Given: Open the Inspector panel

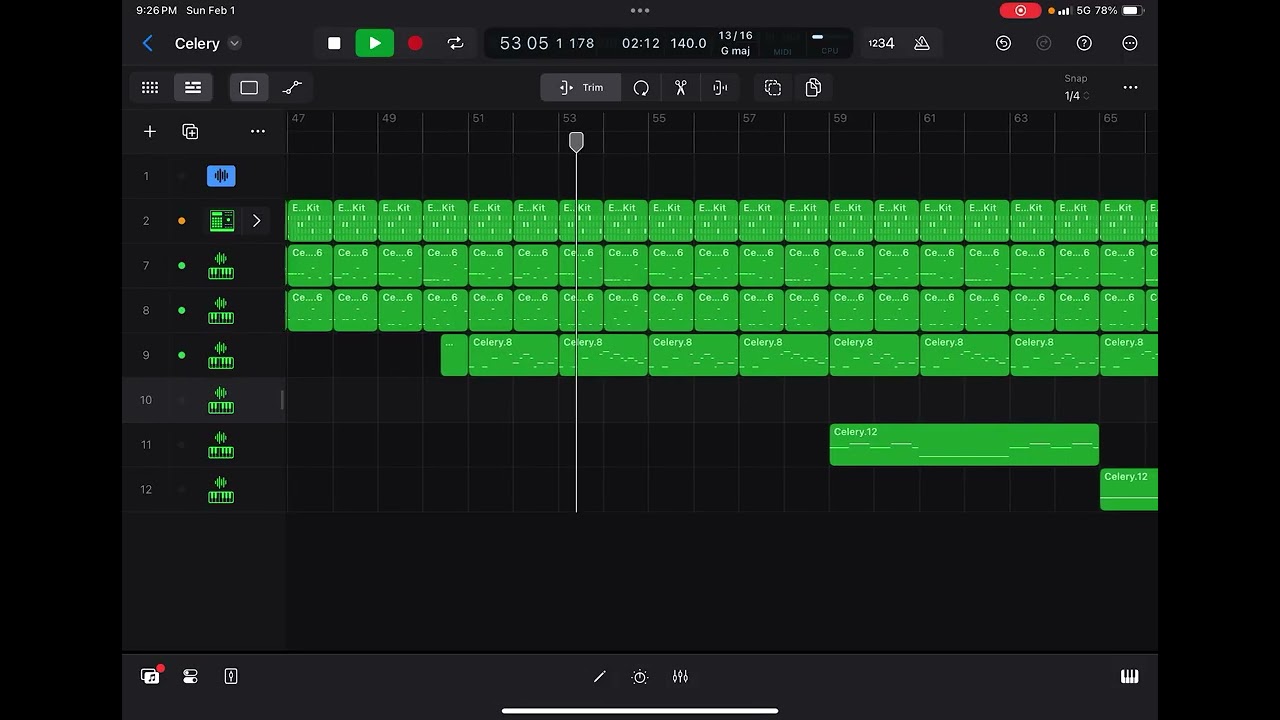Looking at the screenshot, I should click(190, 677).
